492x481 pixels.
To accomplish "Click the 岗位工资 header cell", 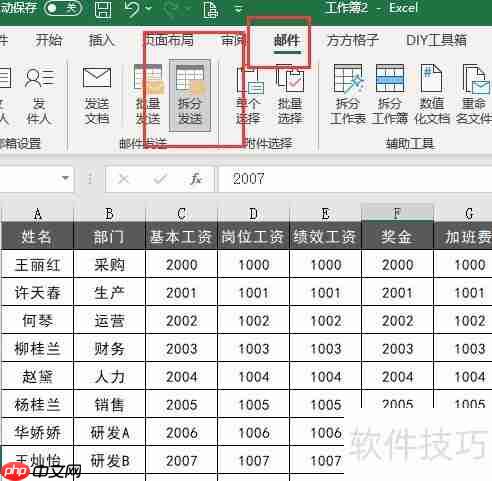I will tap(253, 236).
